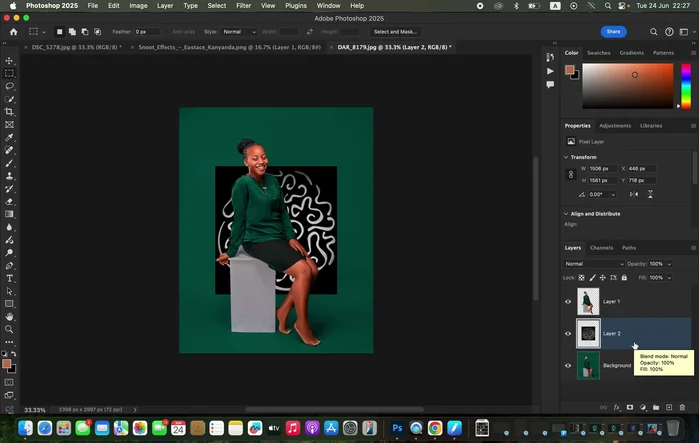This screenshot has width=699, height=443.
Task: Select the Brush tool
Action: coord(10,163)
